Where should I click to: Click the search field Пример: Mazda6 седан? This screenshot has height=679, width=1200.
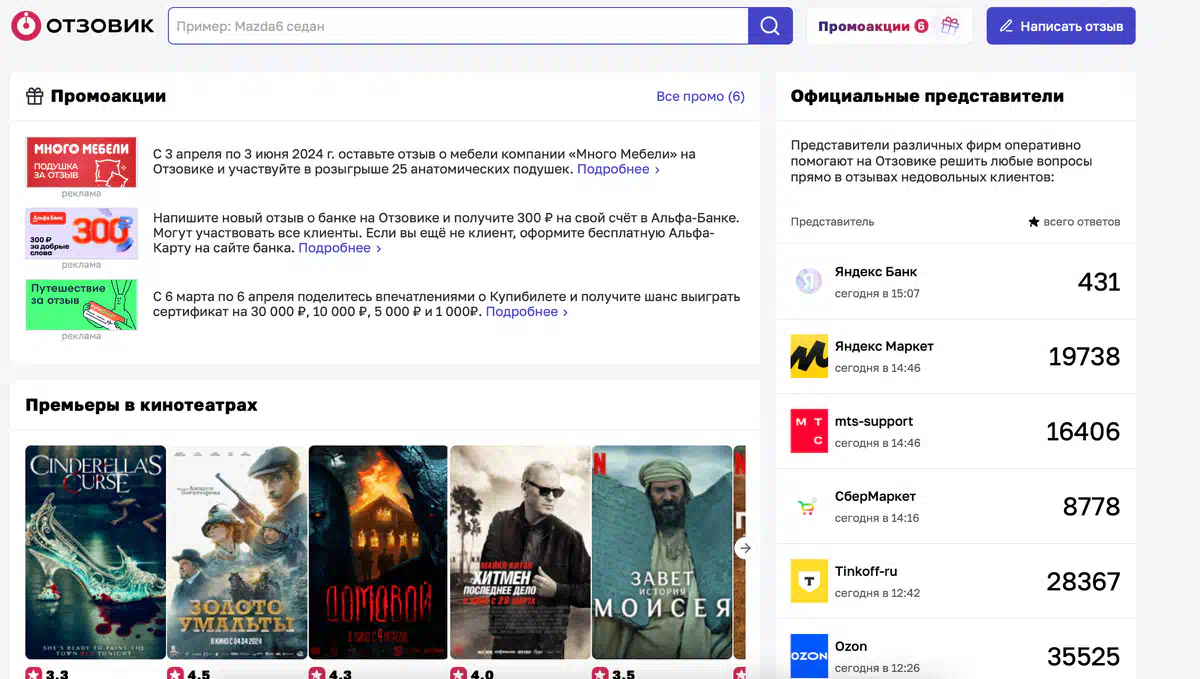458,26
